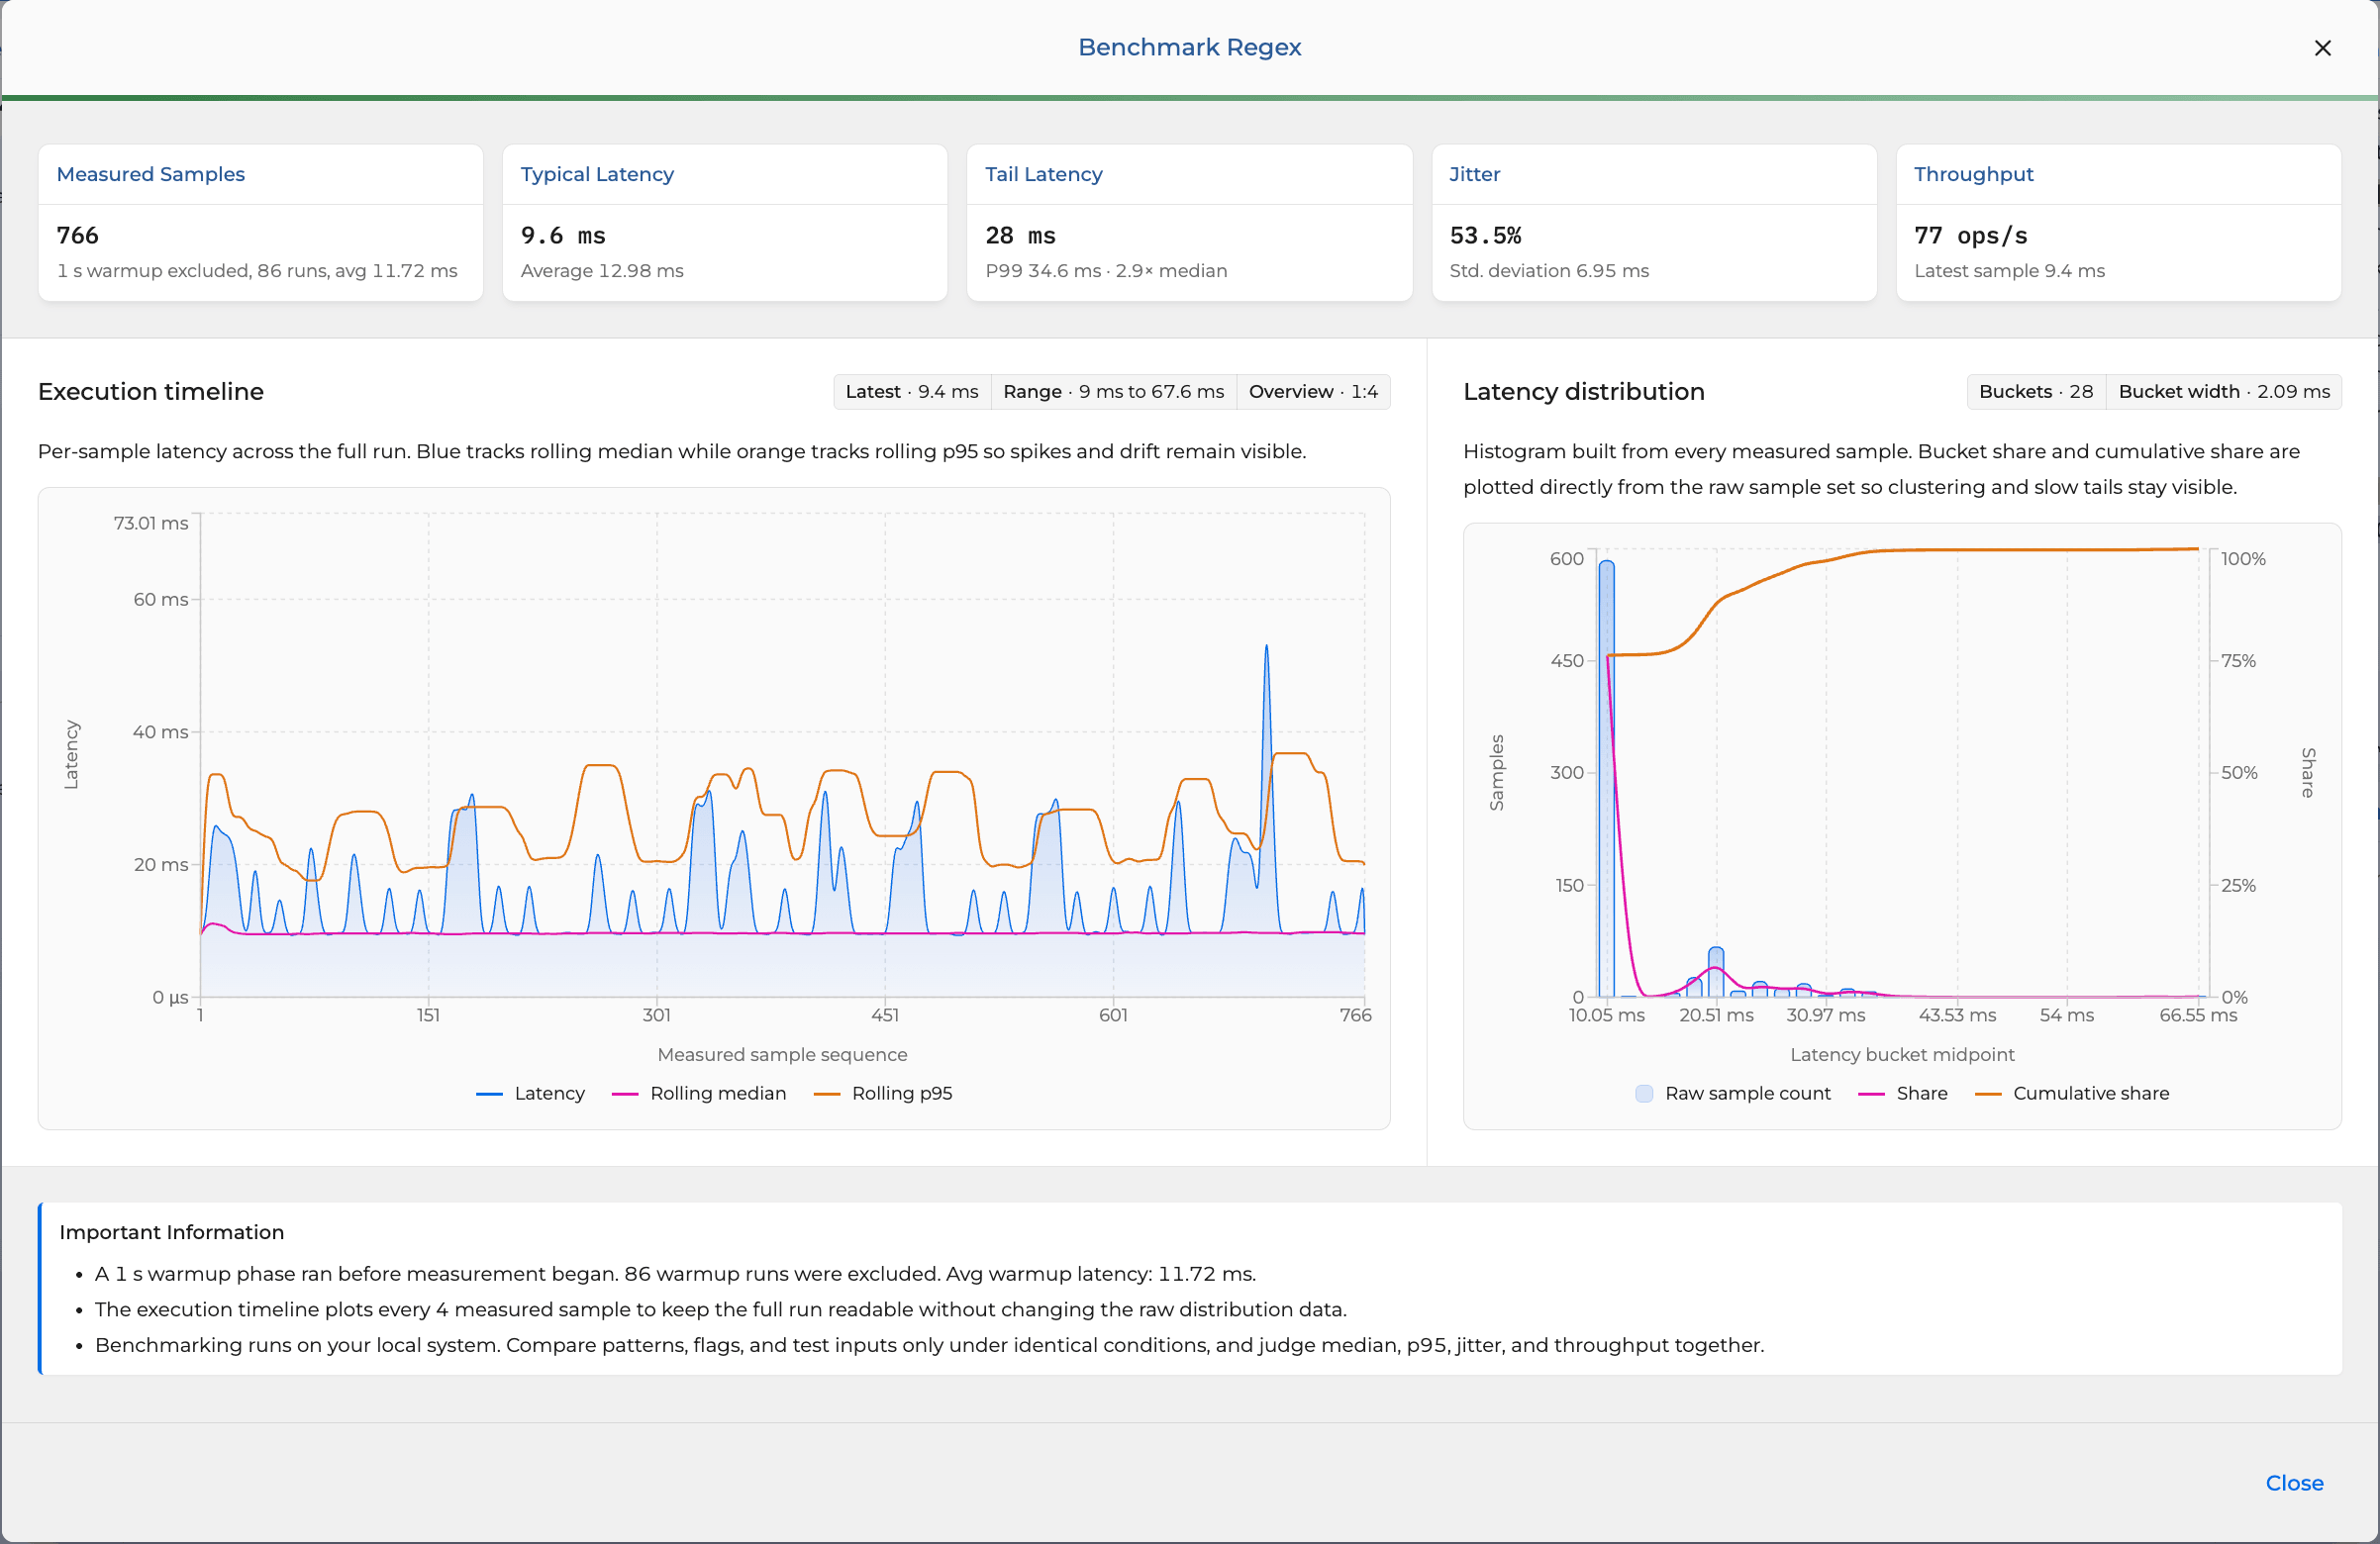
Task: Click the 28 ms tail latency value
Action: [1020, 235]
